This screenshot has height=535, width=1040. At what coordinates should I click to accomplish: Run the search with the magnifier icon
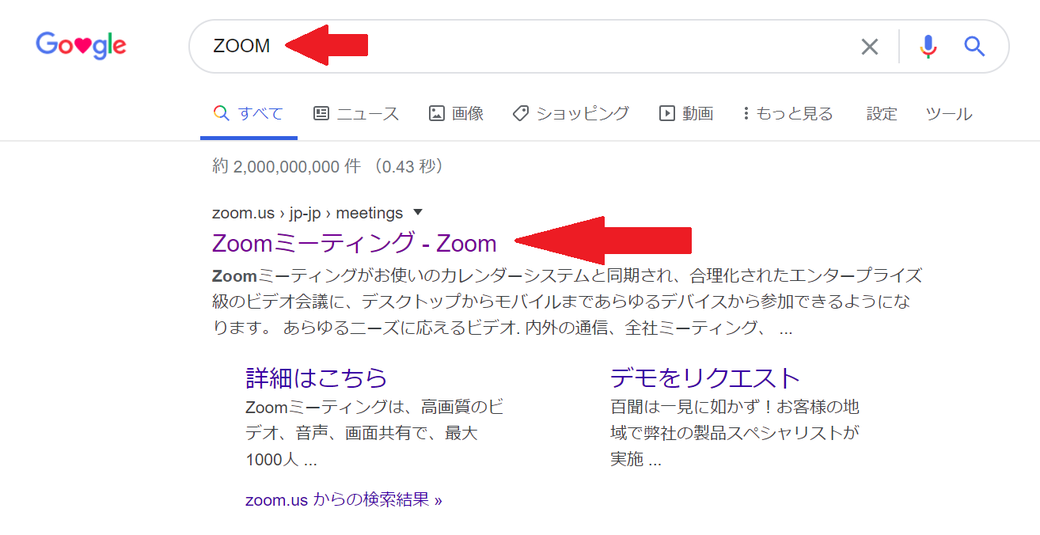tap(974, 46)
